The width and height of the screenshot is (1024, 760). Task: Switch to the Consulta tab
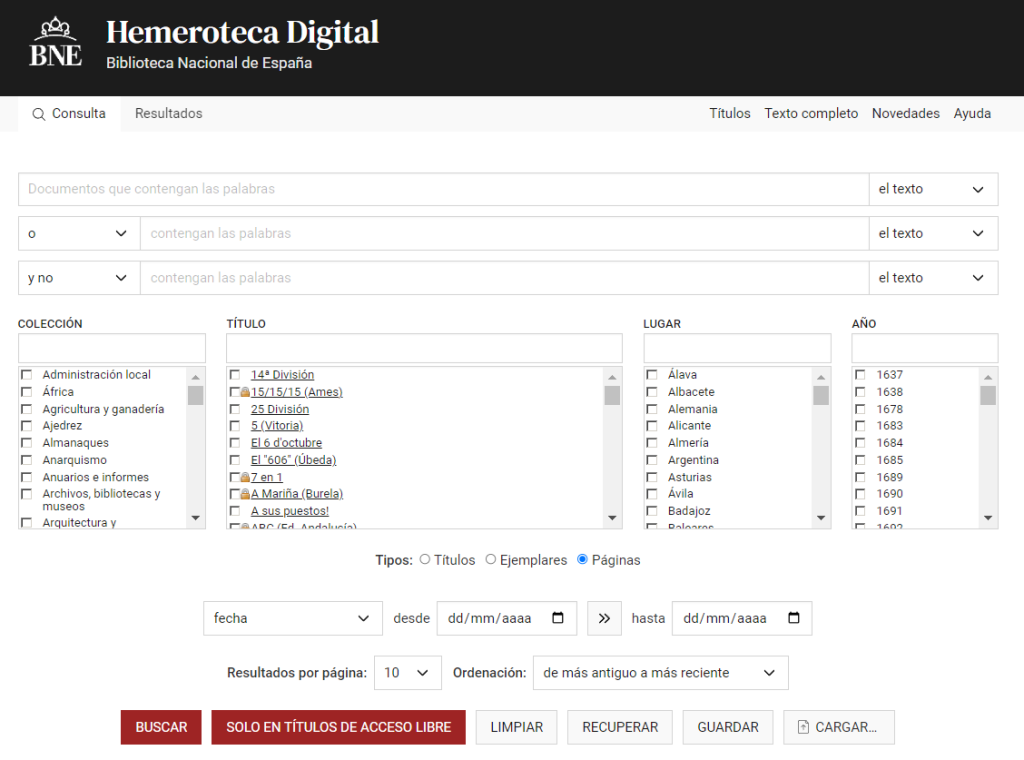pos(69,114)
